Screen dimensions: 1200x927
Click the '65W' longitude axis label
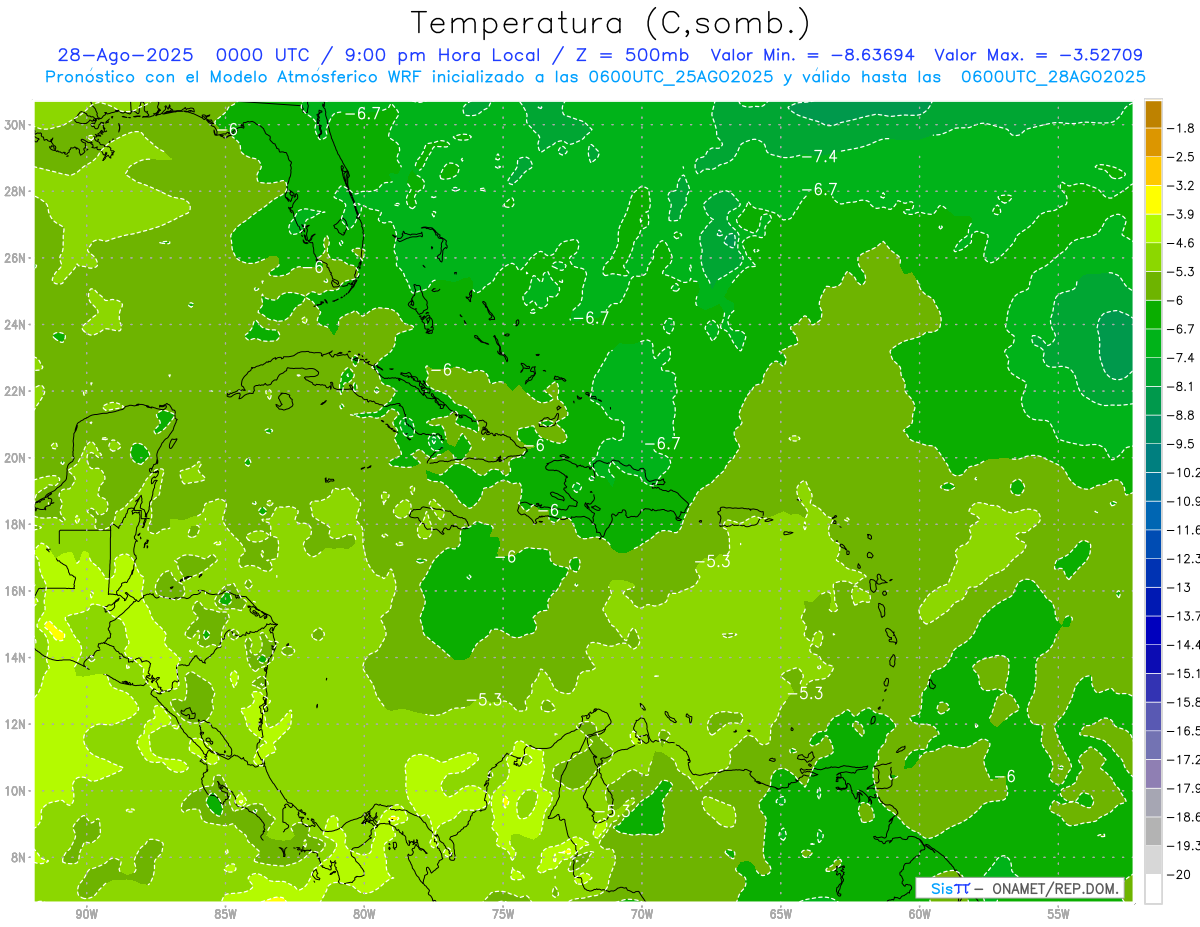[x=781, y=914]
